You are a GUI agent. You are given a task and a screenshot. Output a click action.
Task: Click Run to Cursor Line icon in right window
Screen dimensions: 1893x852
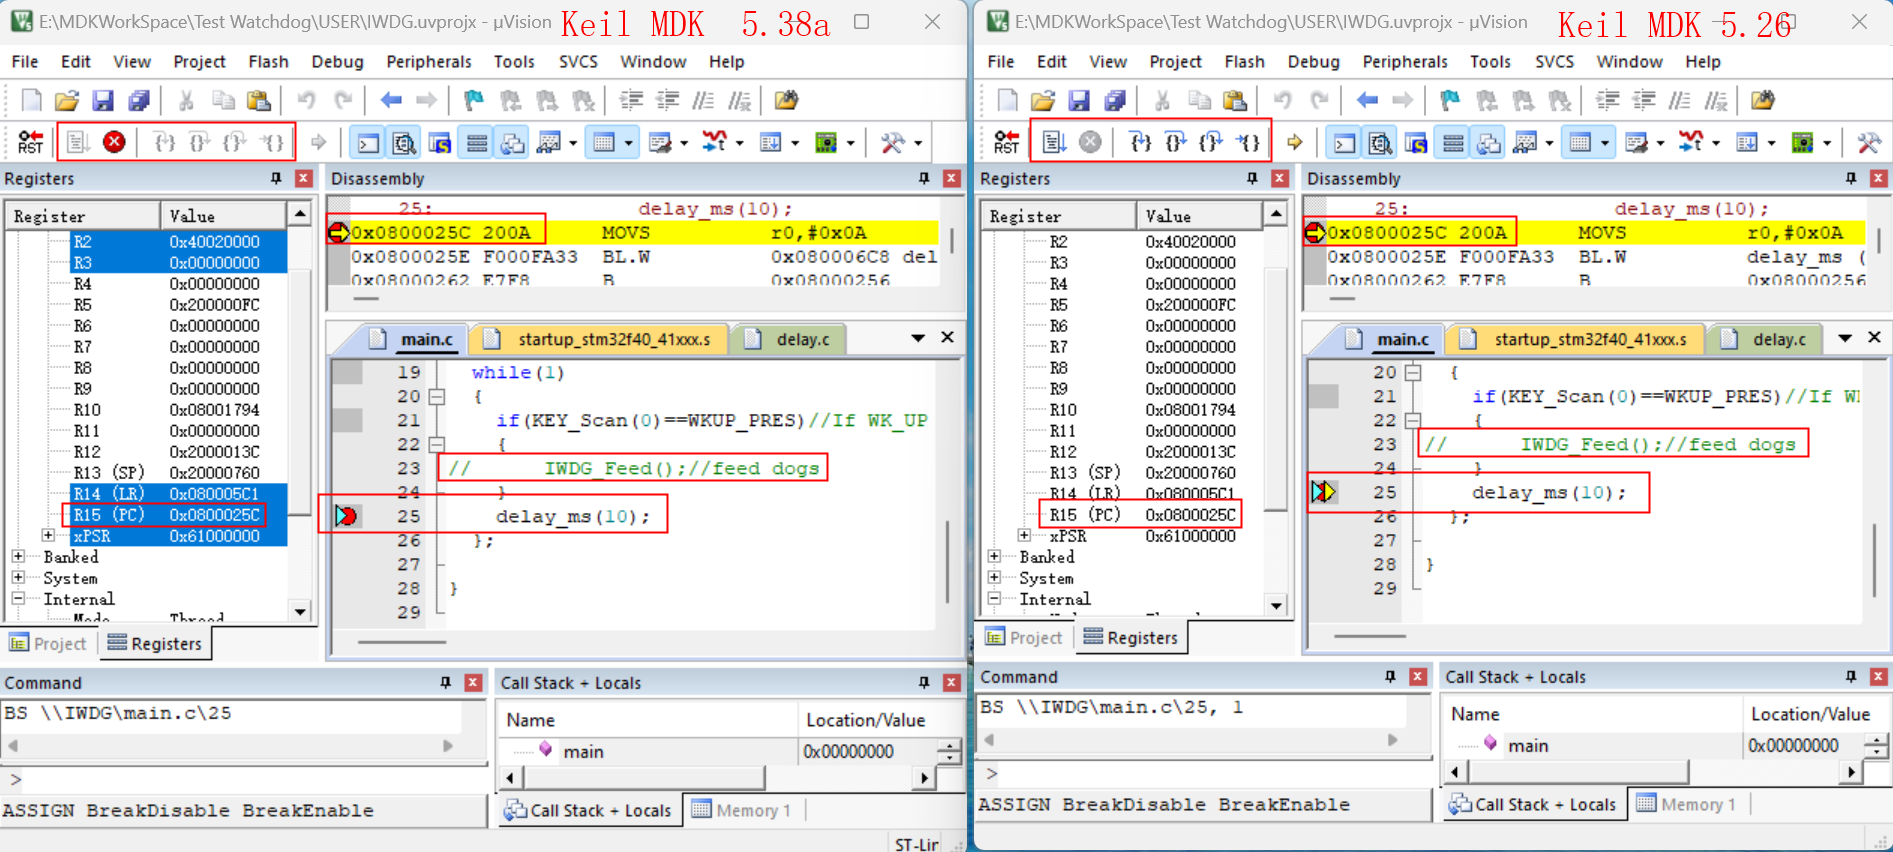pos(1248,142)
